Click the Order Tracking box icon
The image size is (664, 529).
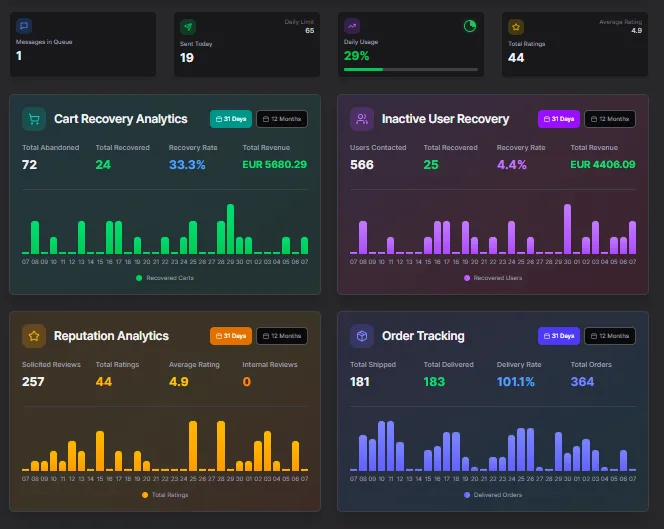[x=362, y=336]
